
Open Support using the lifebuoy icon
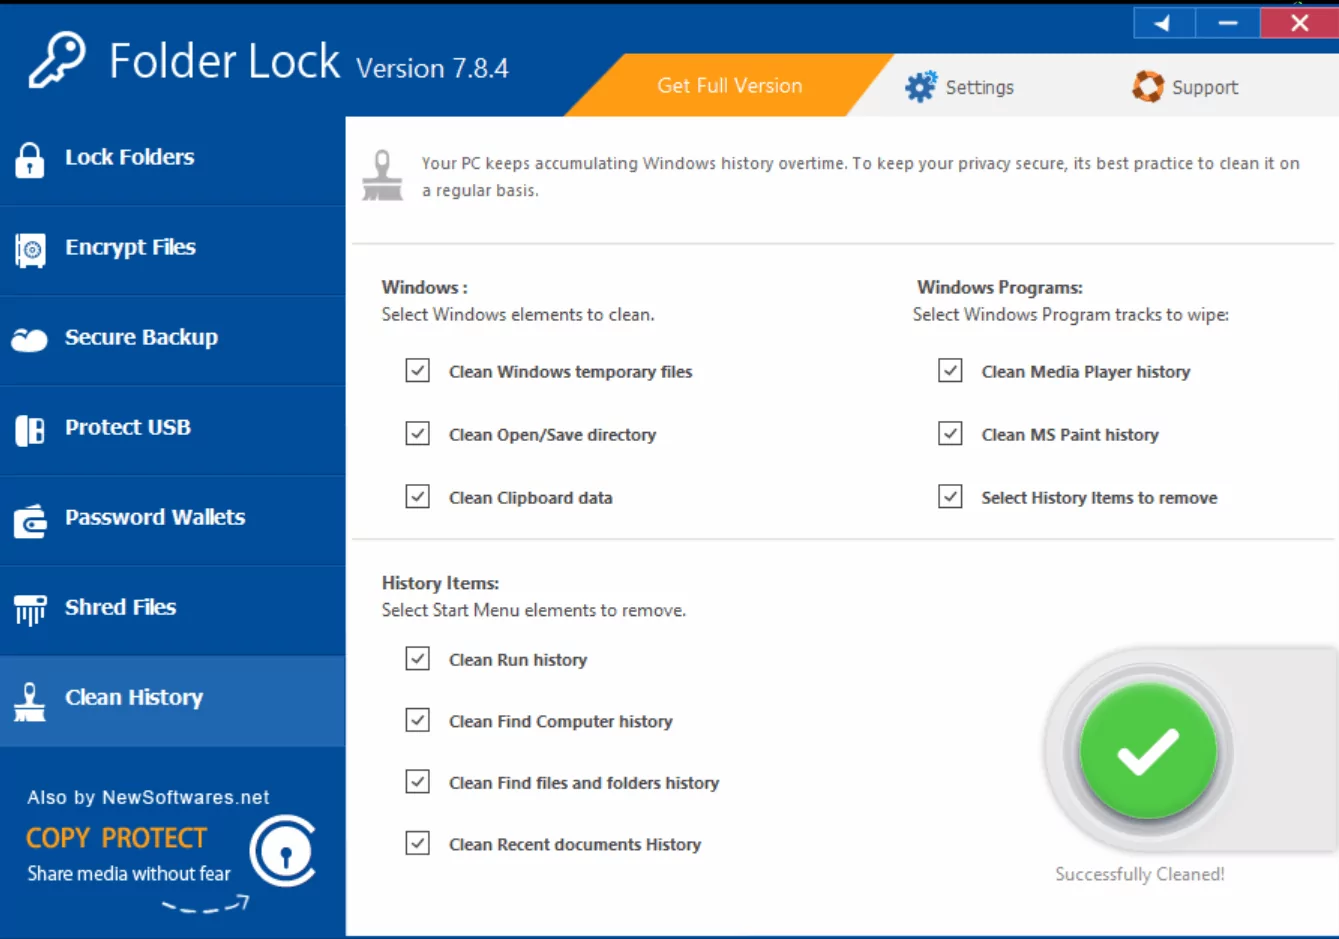coord(1147,86)
